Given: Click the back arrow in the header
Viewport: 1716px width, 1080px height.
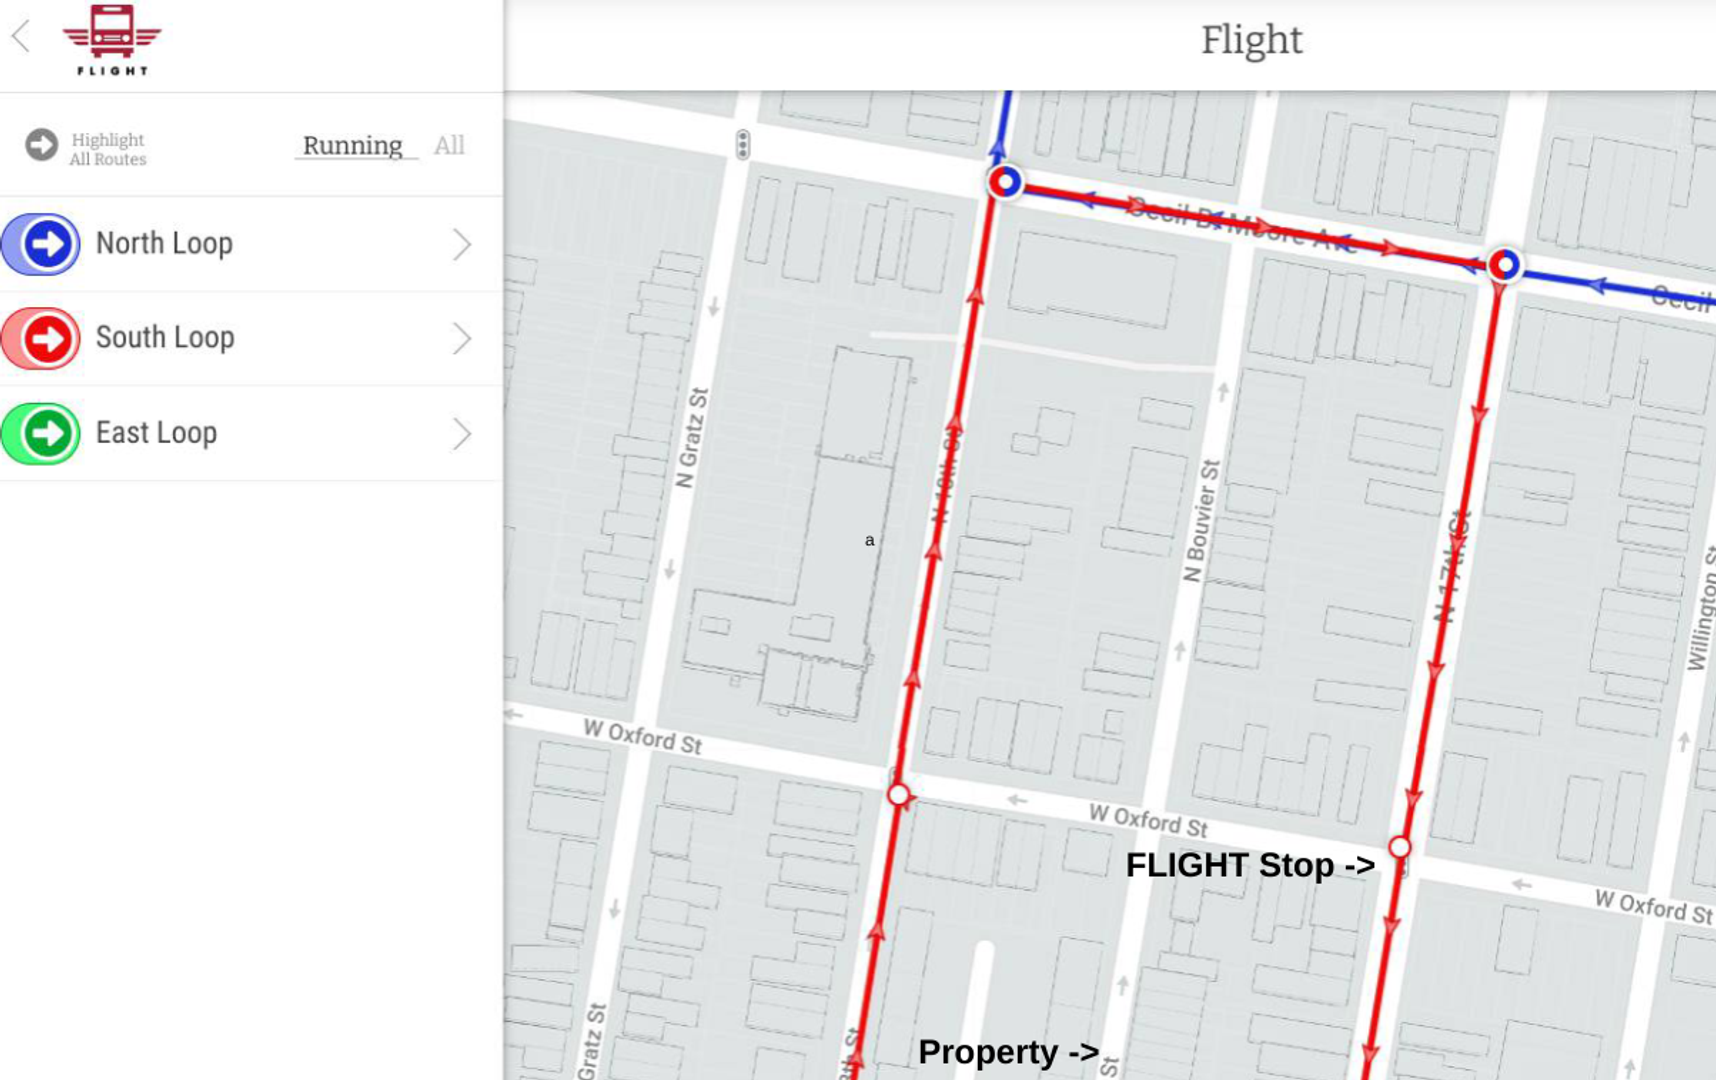Looking at the screenshot, I should [21, 37].
